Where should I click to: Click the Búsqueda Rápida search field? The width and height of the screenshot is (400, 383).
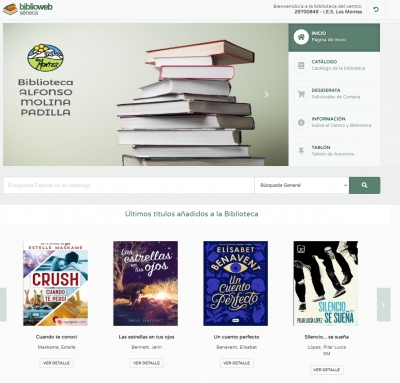[x=129, y=185]
